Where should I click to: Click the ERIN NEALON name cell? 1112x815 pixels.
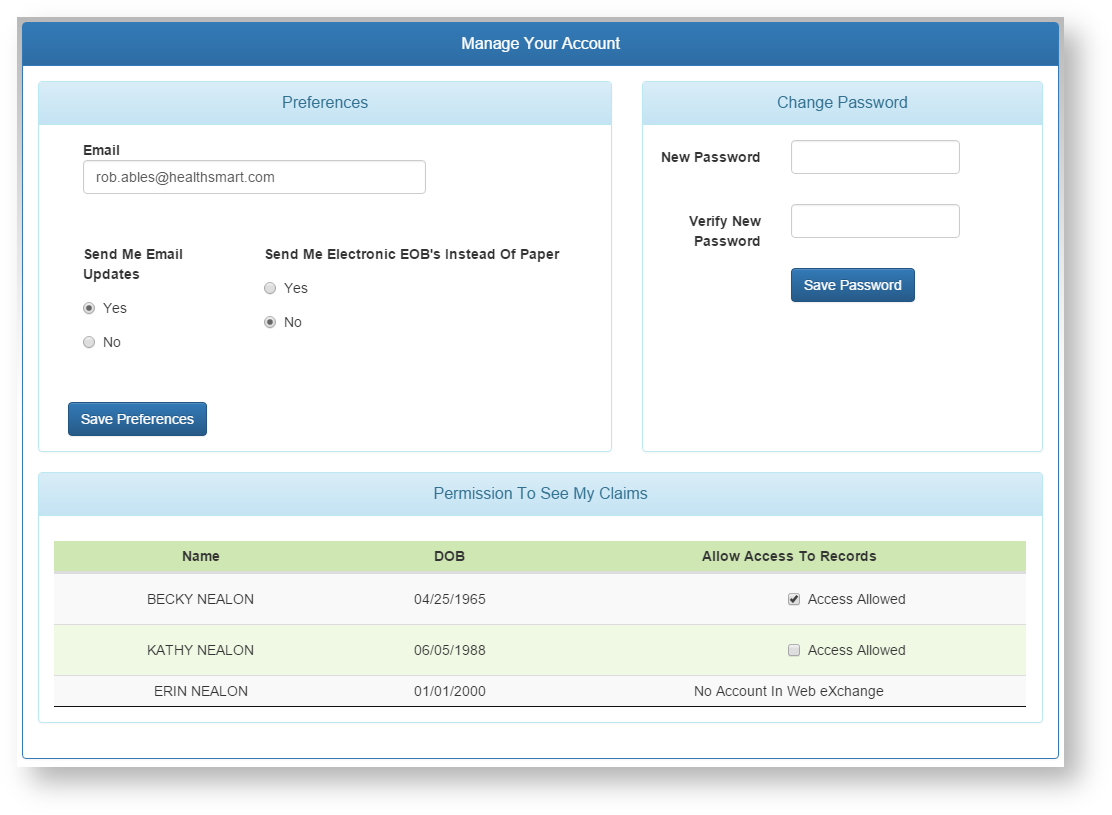(201, 692)
